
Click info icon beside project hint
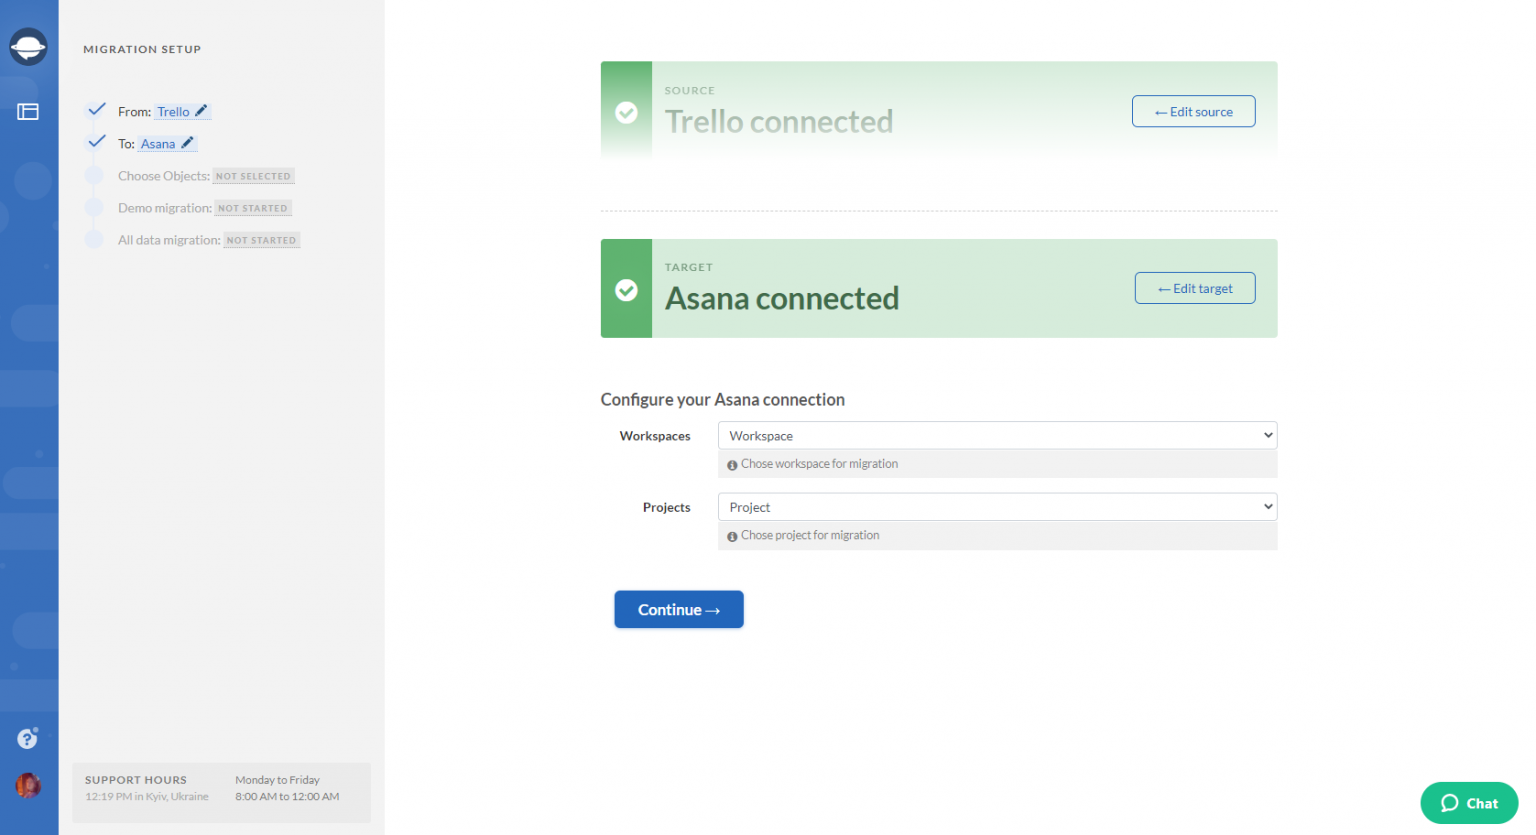coord(732,537)
